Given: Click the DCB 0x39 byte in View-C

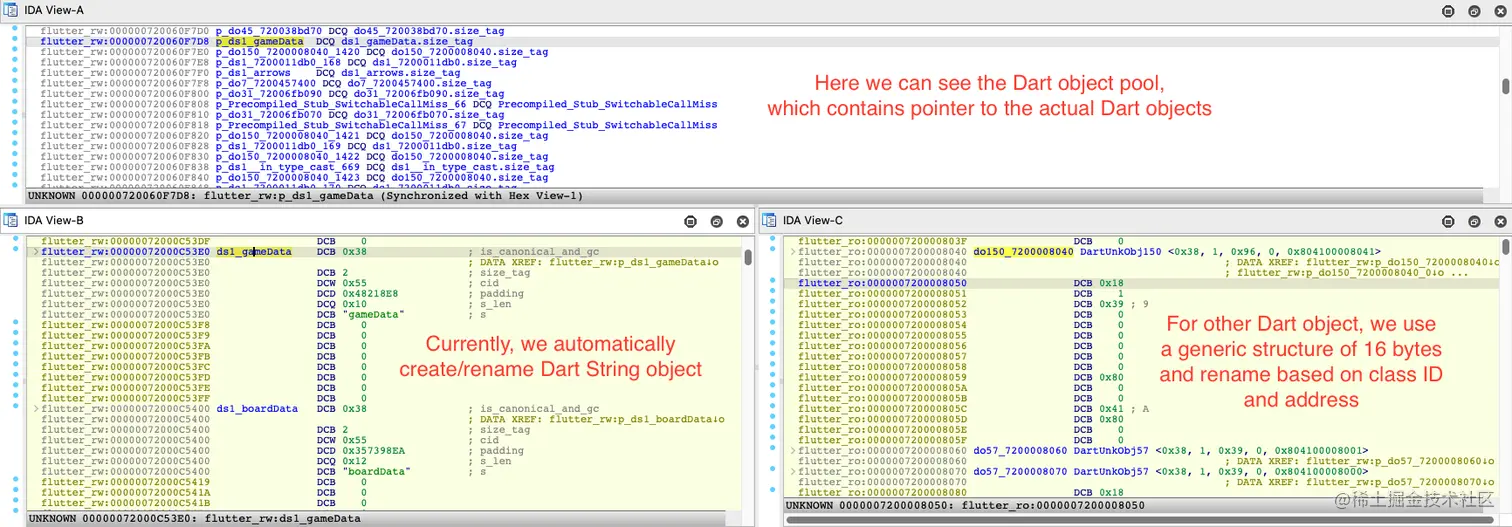Looking at the screenshot, I should [x=1111, y=304].
